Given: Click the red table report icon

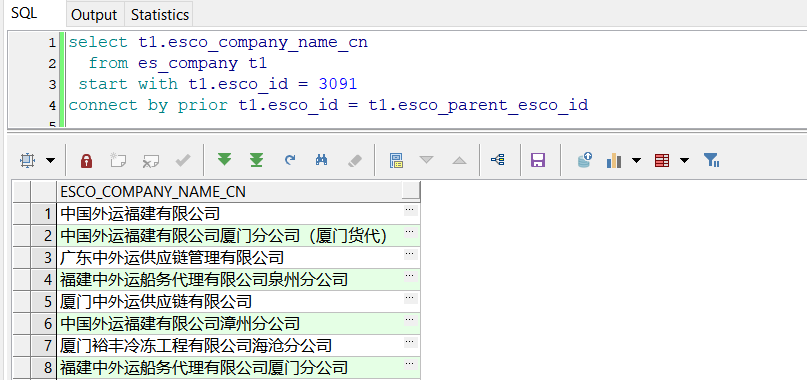Looking at the screenshot, I should [662, 161].
